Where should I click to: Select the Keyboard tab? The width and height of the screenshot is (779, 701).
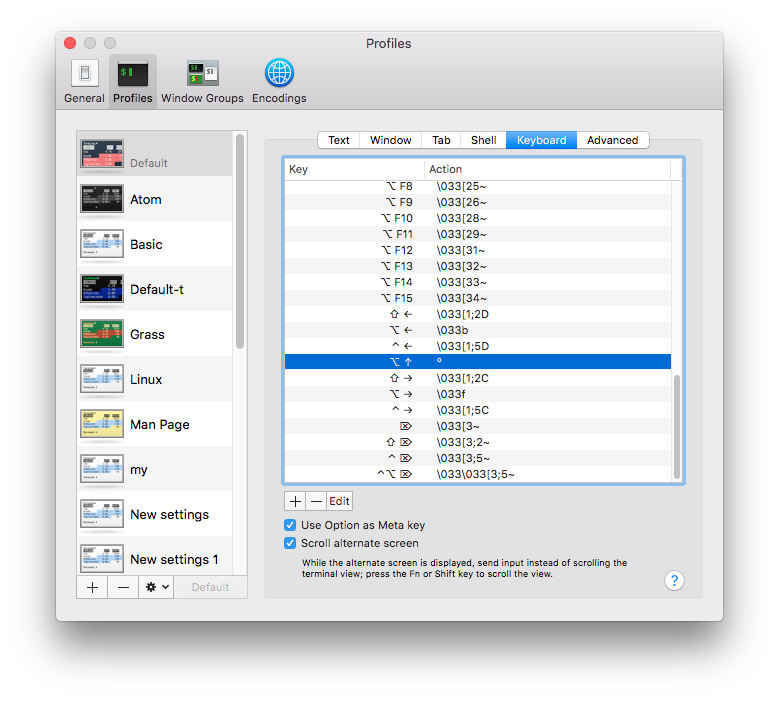pyautogui.click(x=542, y=140)
